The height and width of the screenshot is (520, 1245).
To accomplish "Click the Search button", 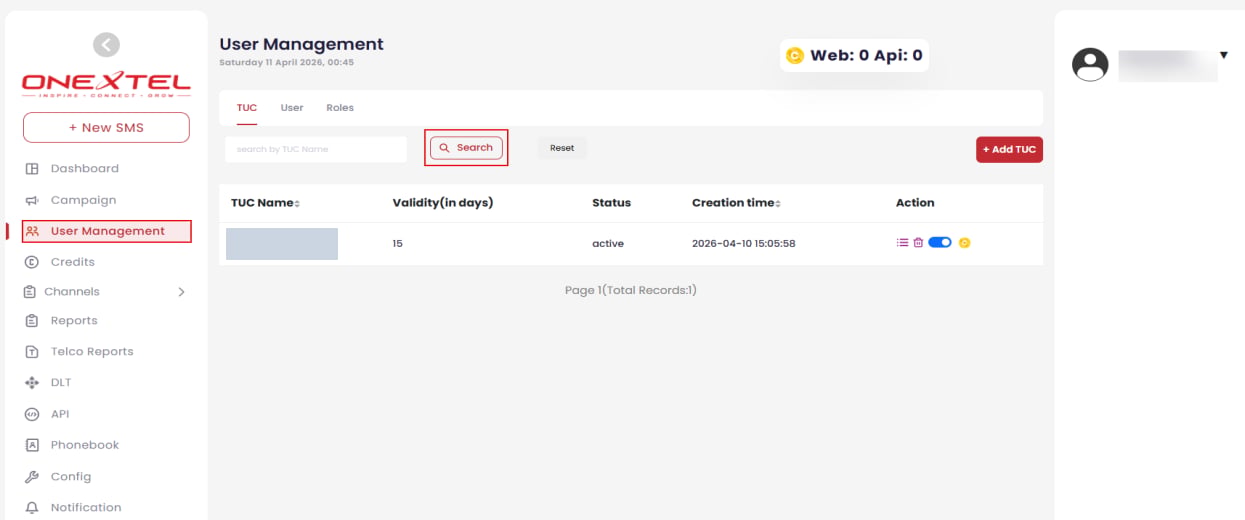I will point(466,148).
